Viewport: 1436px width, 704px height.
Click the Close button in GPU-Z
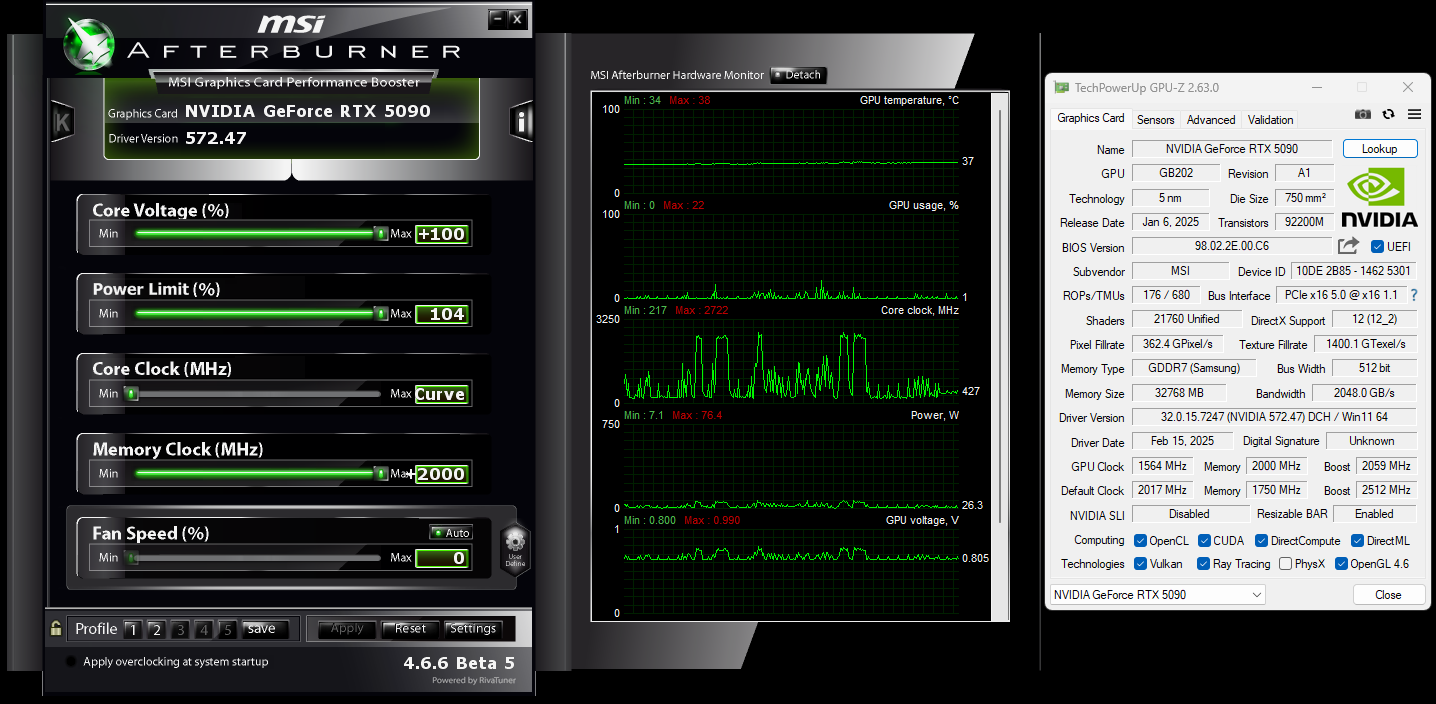pos(1388,594)
